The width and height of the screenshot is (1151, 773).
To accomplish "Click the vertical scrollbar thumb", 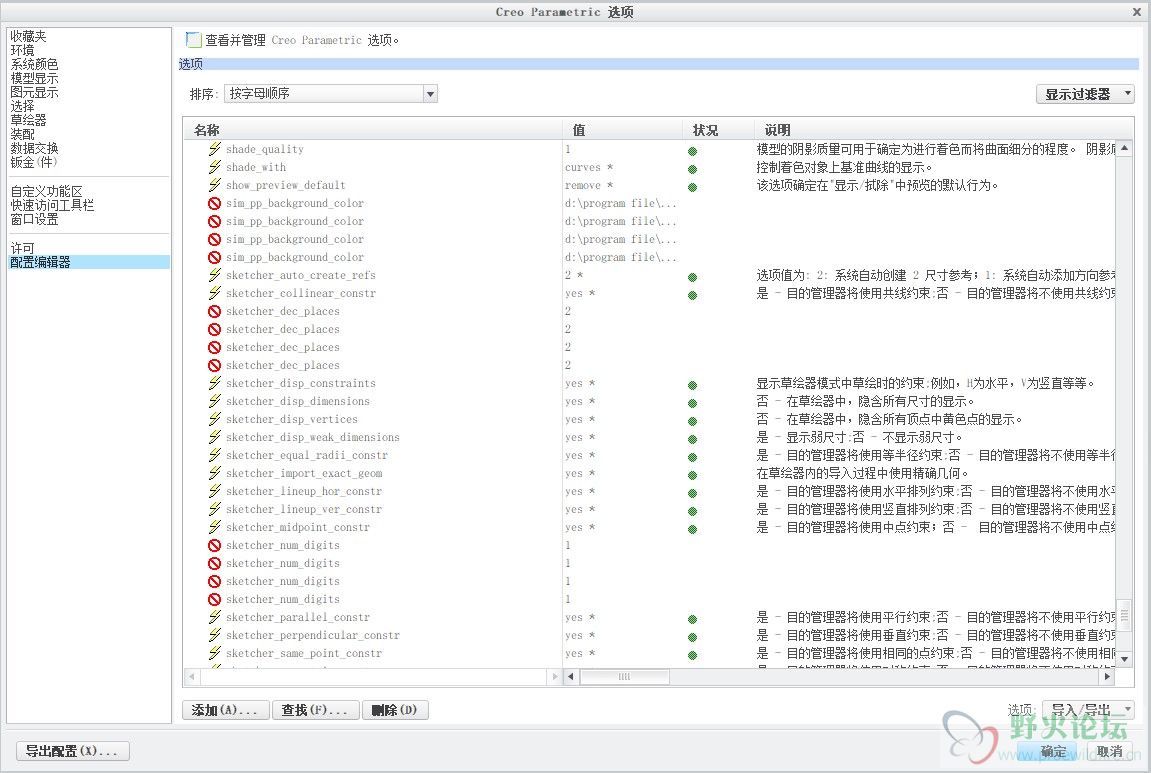I will point(1125,614).
